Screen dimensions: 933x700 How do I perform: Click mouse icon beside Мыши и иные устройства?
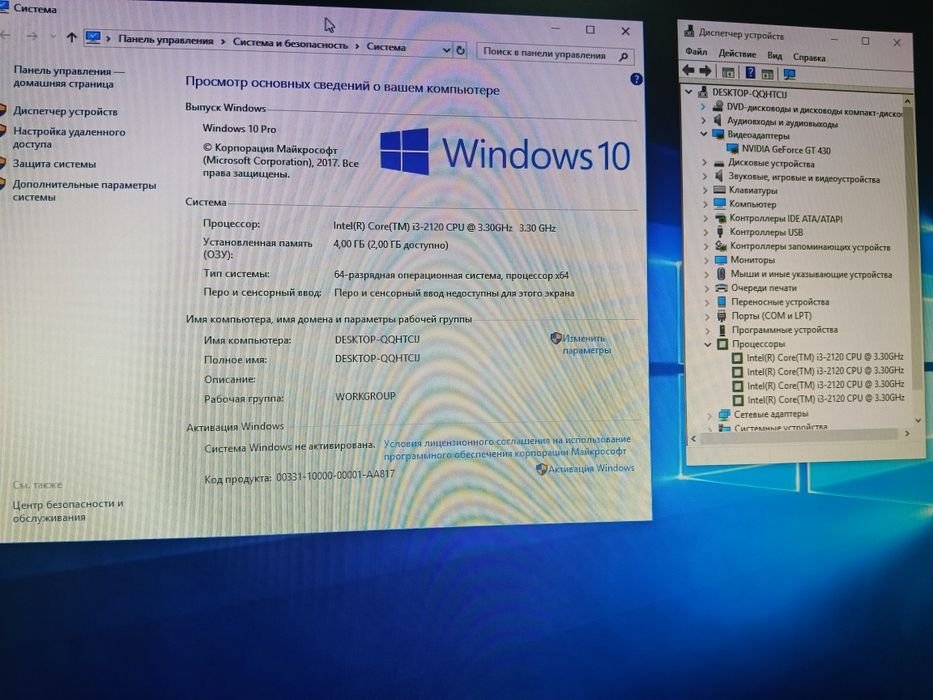(x=721, y=274)
